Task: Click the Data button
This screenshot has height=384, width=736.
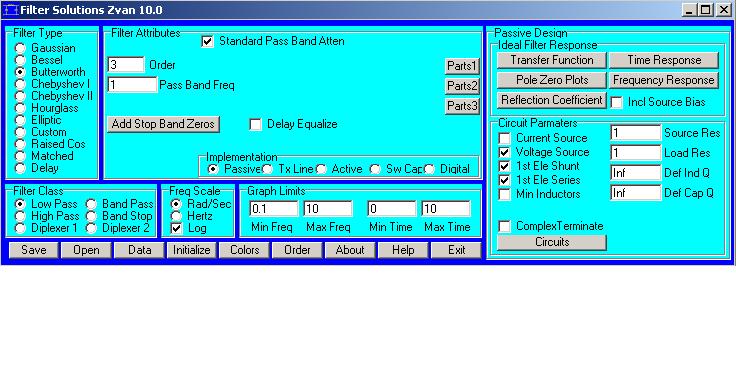Action: pyautogui.click(x=139, y=250)
